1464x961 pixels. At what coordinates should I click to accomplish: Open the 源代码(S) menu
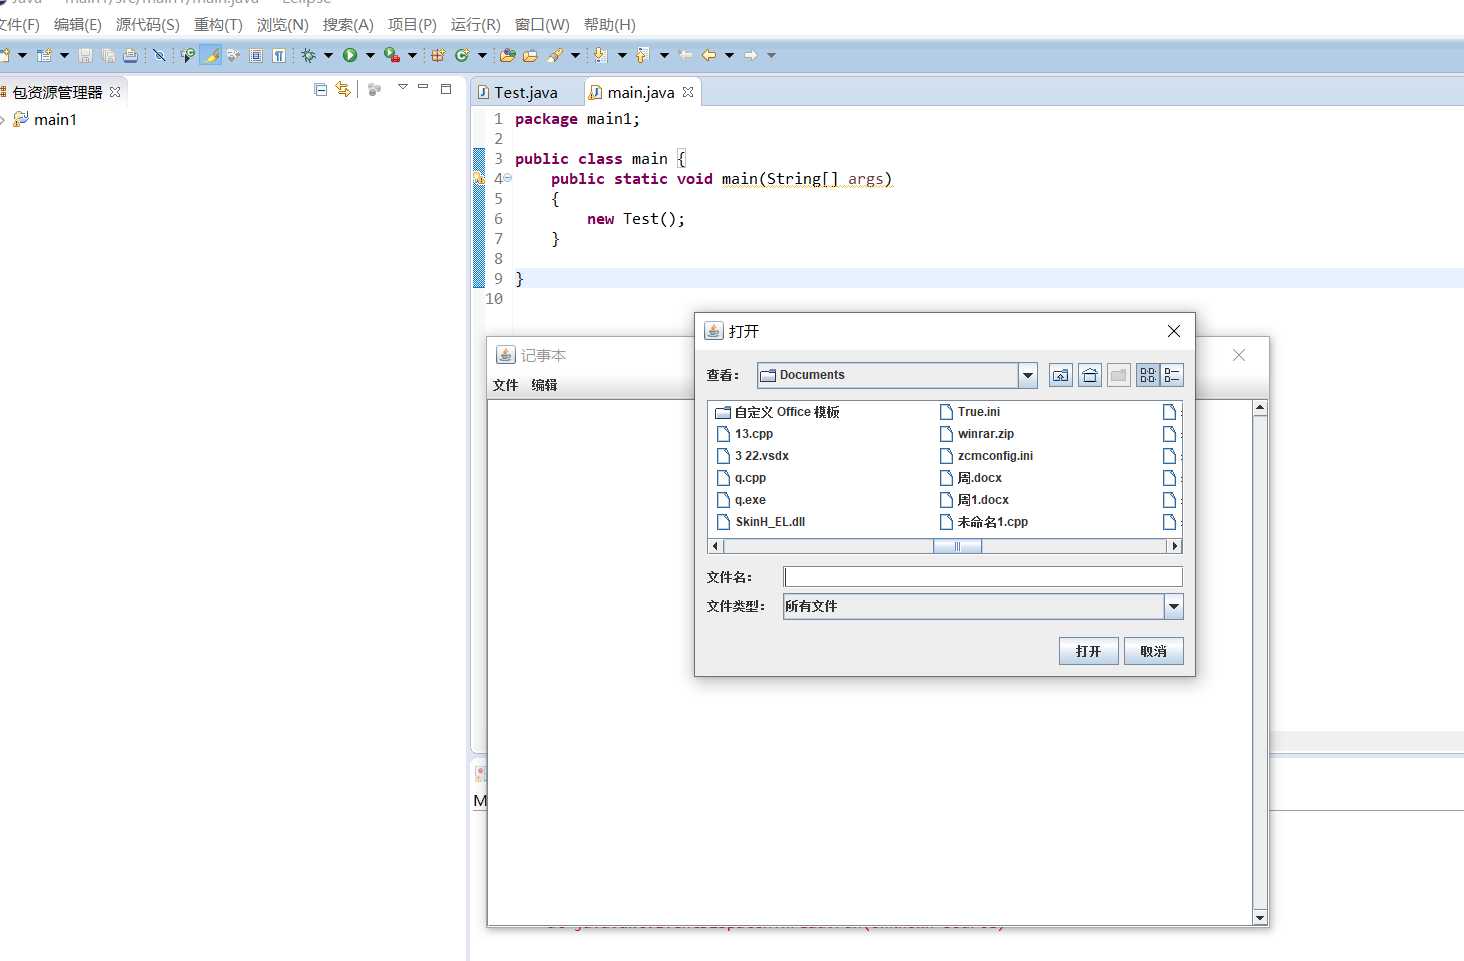click(148, 24)
